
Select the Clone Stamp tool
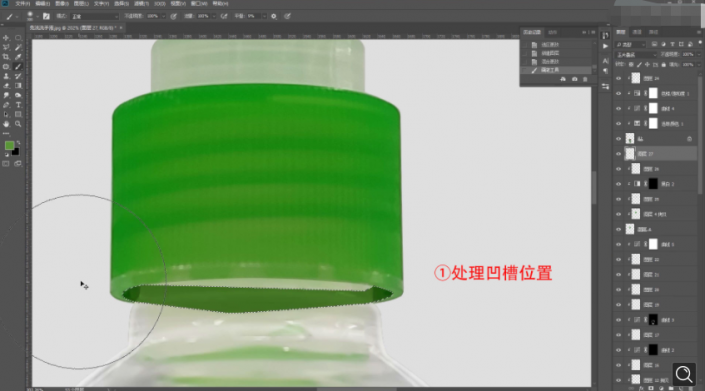pos(6,76)
